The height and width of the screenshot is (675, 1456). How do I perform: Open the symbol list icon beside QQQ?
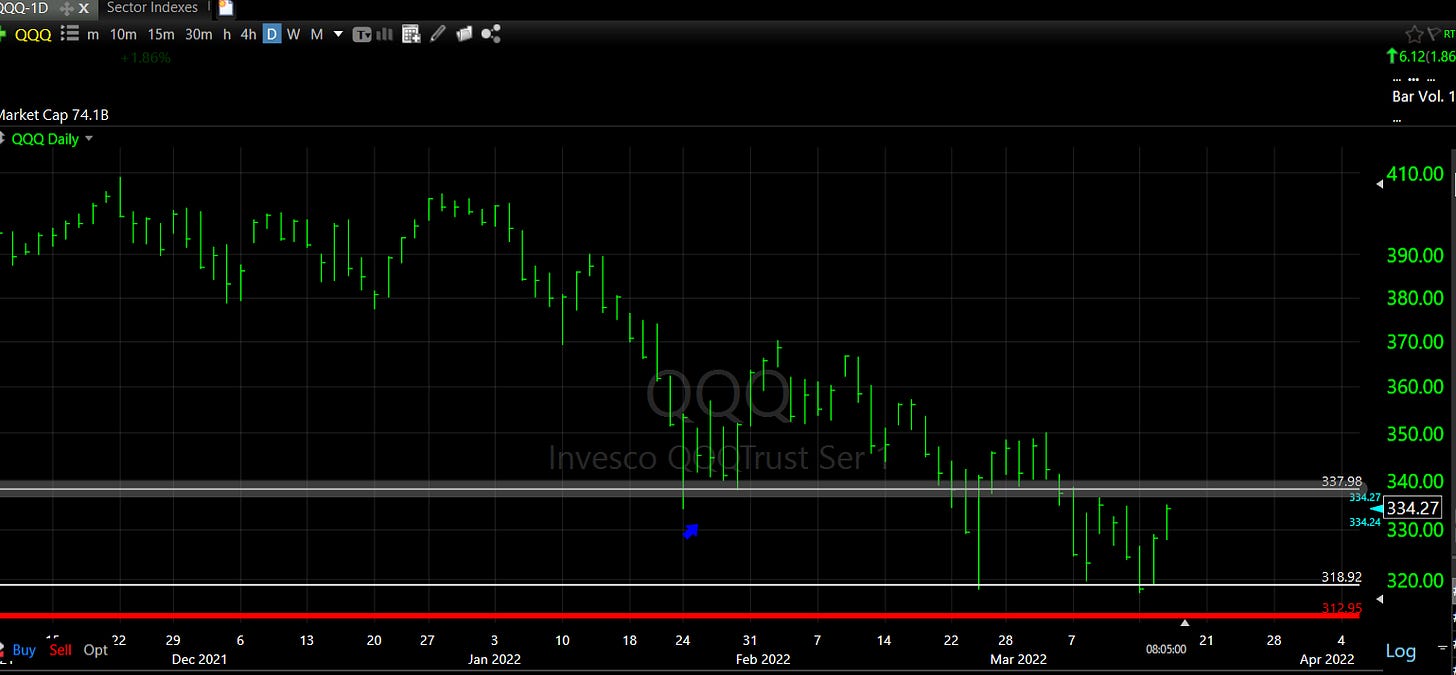pyautogui.click(x=69, y=34)
